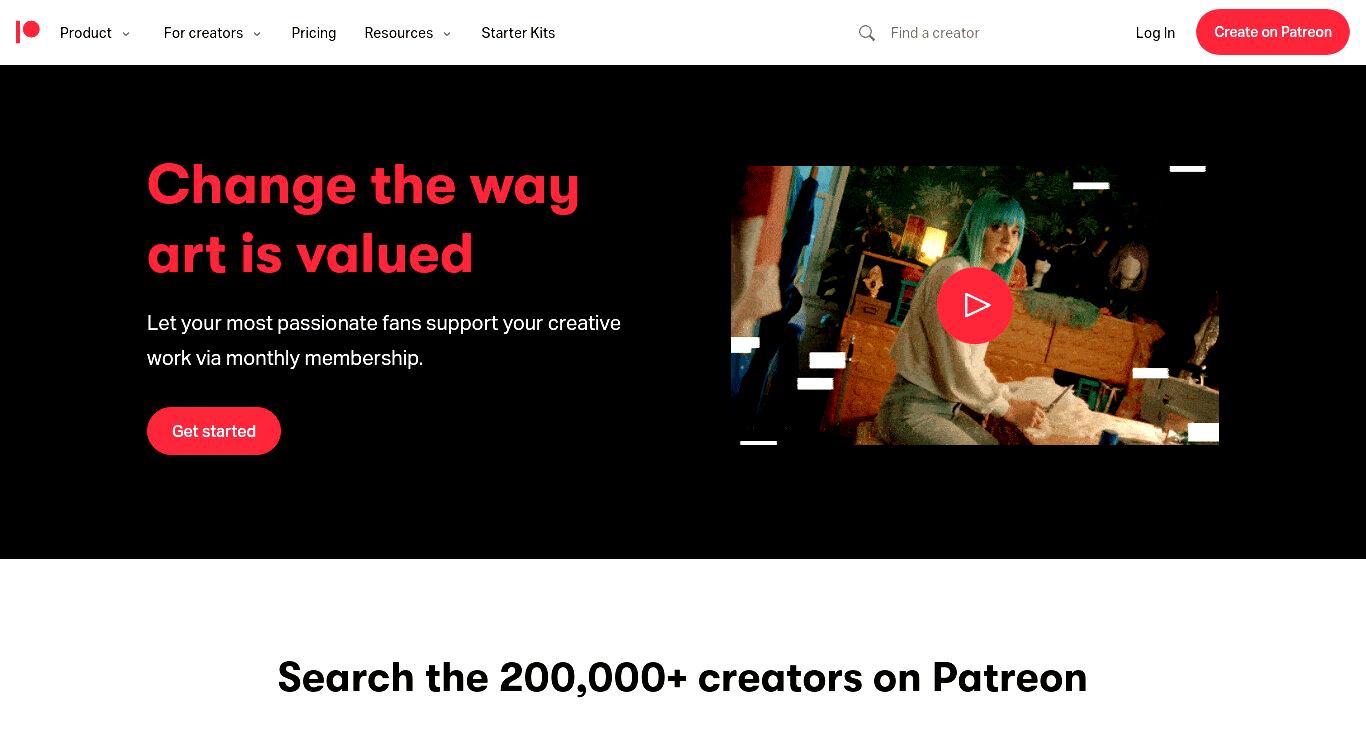Click the Search the 200,000+ creators heading

[682, 677]
